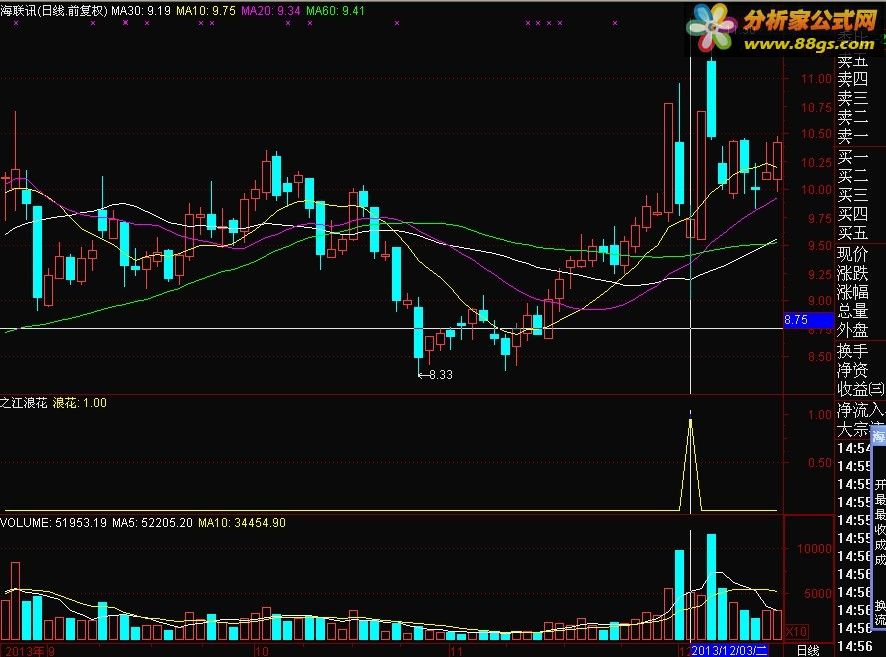Screen dimensions: 886x657
Task: Click the 买四 order row
Action: click(x=852, y=215)
